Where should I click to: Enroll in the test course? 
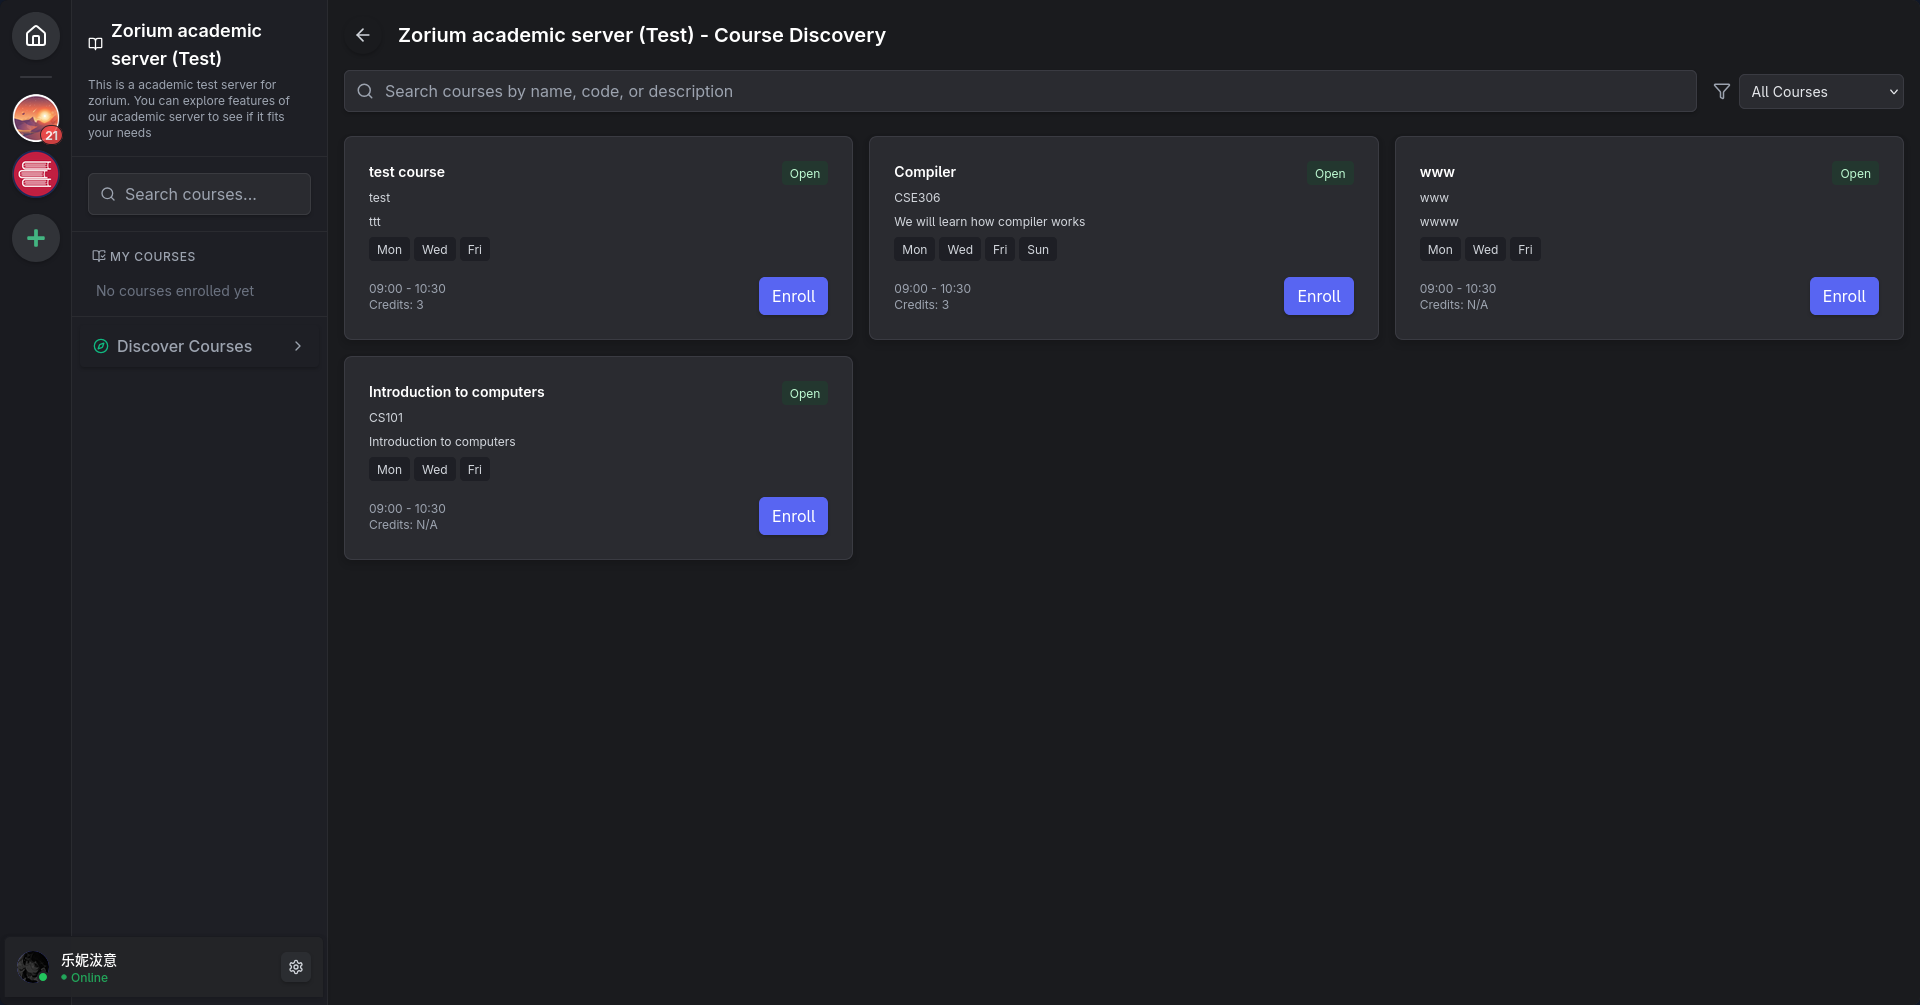[793, 296]
